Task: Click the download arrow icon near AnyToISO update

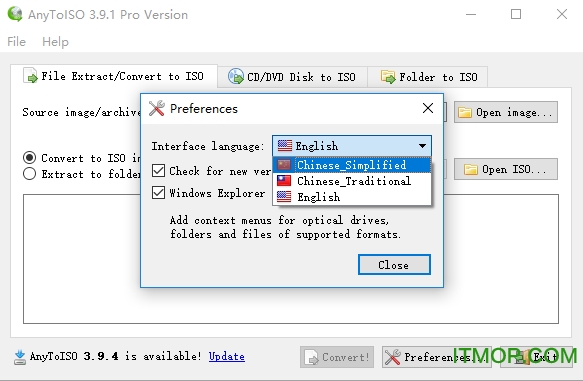Action: click(x=20, y=357)
